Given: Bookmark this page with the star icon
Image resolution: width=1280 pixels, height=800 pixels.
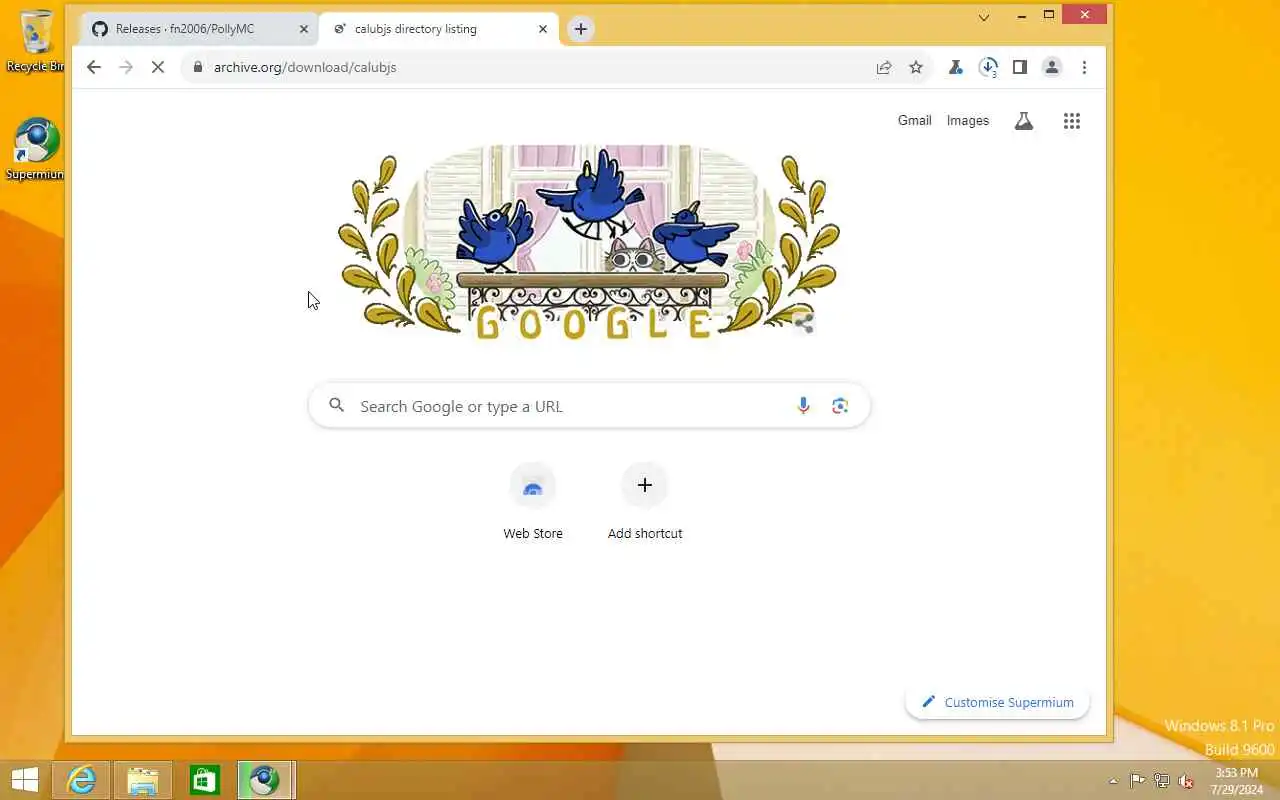Looking at the screenshot, I should (916, 67).
